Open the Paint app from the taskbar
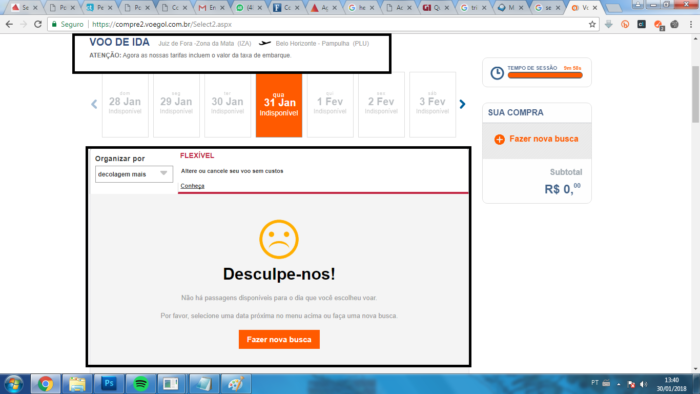This screenshot has width=700, height=394. (x=236, y=384)
